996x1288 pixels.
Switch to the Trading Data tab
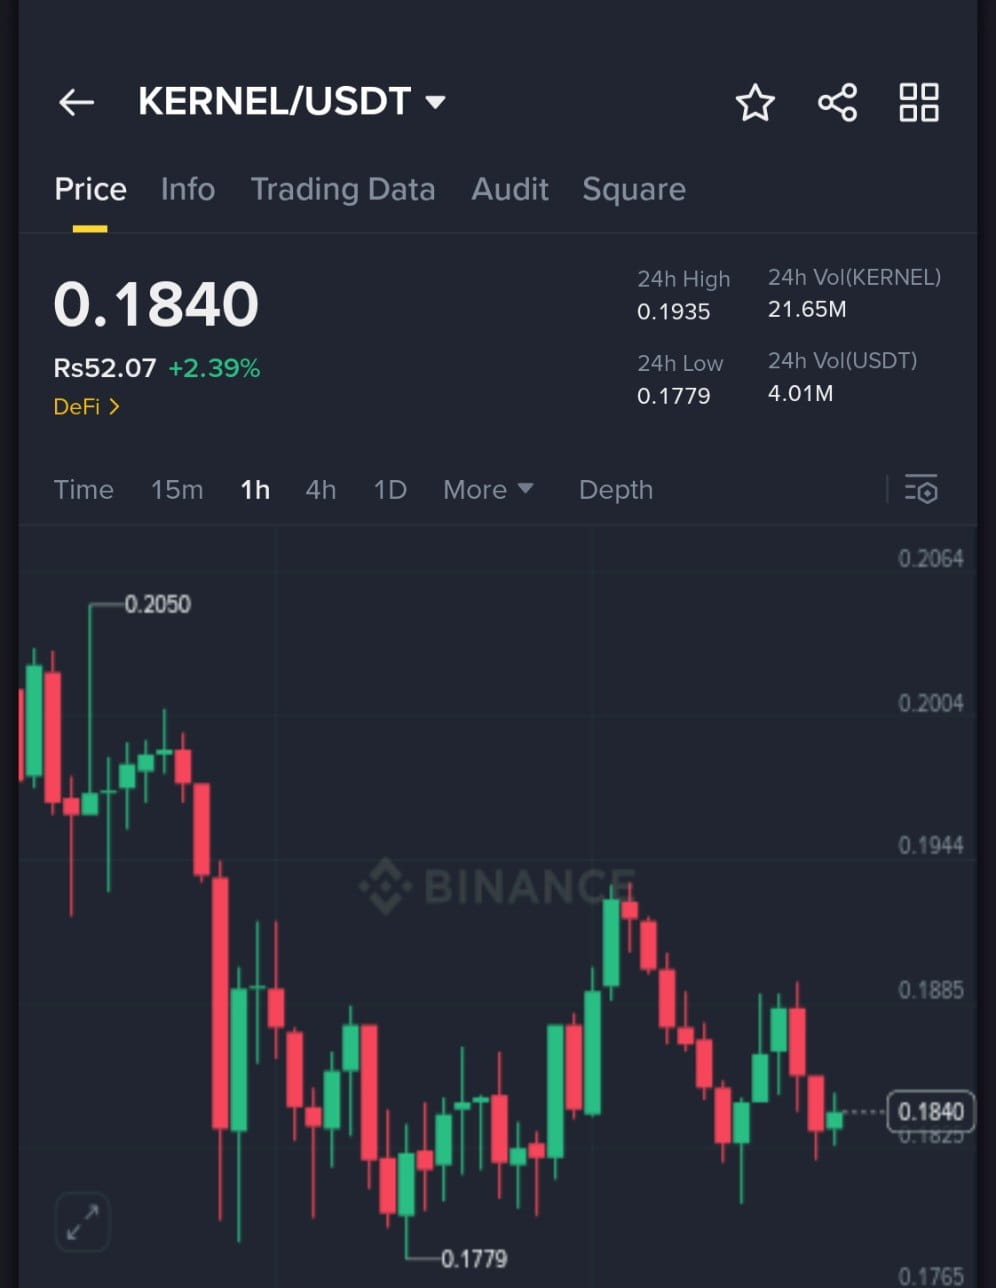[x=343, y=189]
